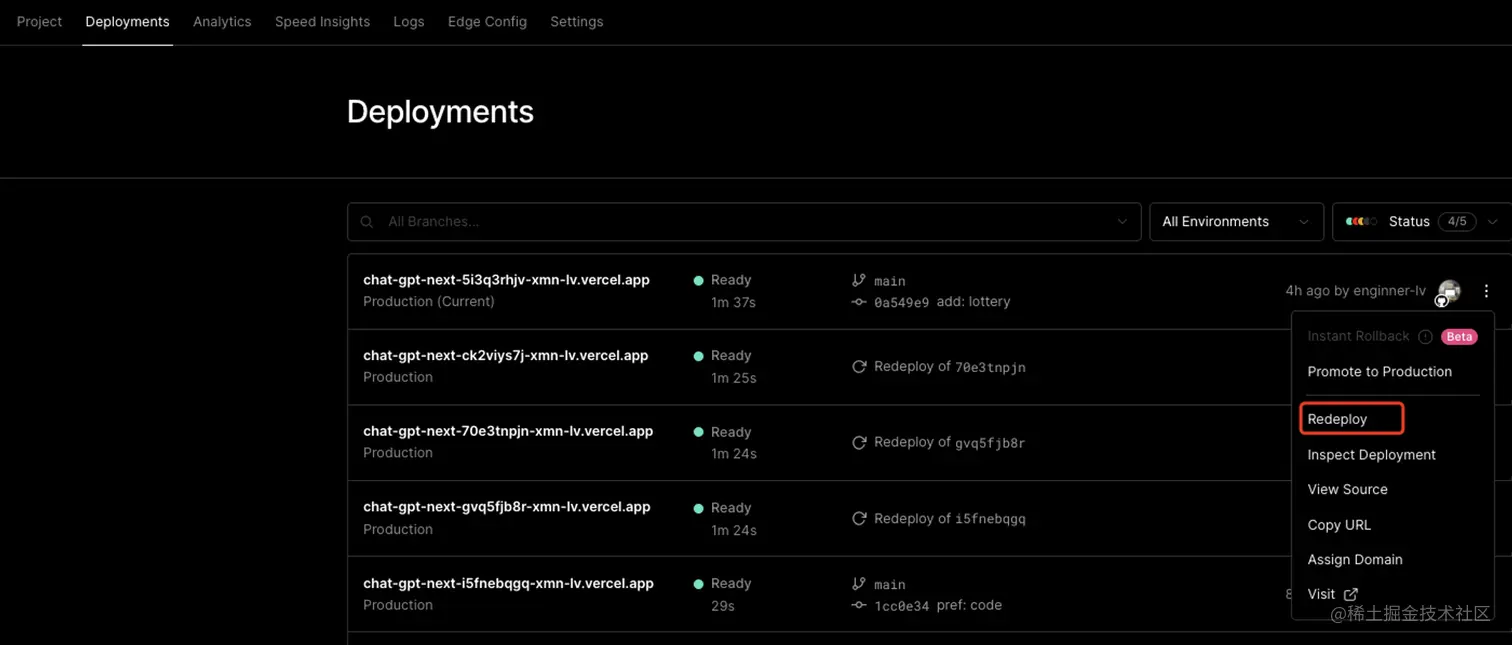
Task: Click the 4h ago by enginner-lv text
Action: coord(1355,291)
